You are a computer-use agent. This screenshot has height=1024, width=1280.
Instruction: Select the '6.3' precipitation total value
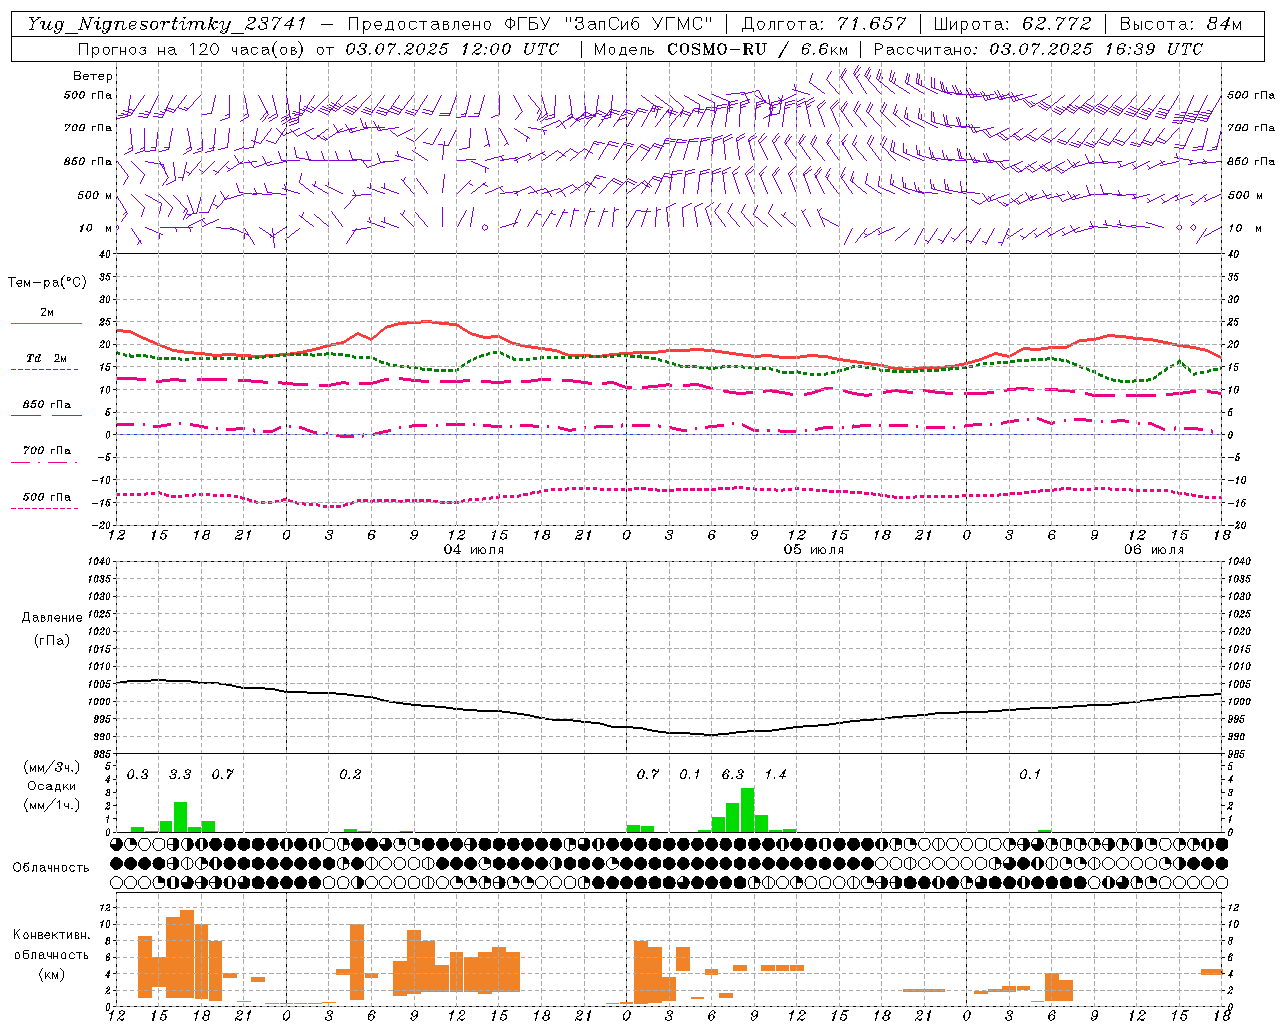coord(733,774)
